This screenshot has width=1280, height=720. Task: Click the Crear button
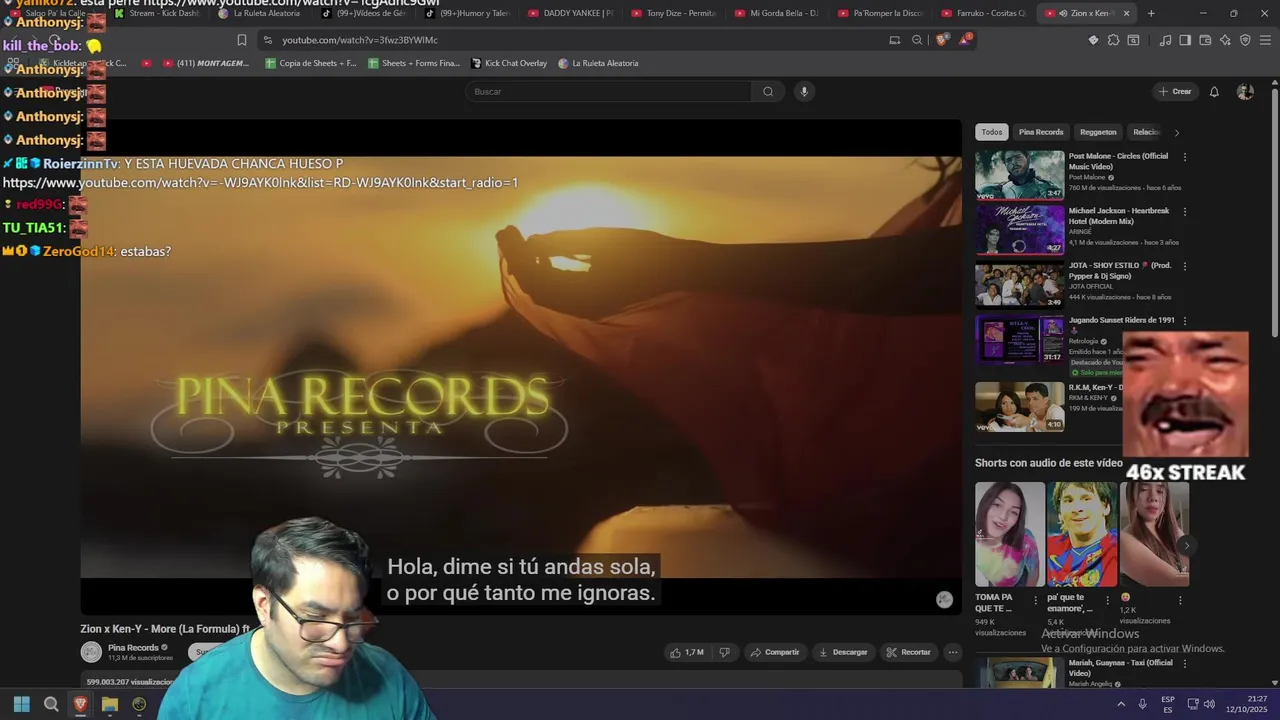pyautogui.click(x=1175, y=91)
